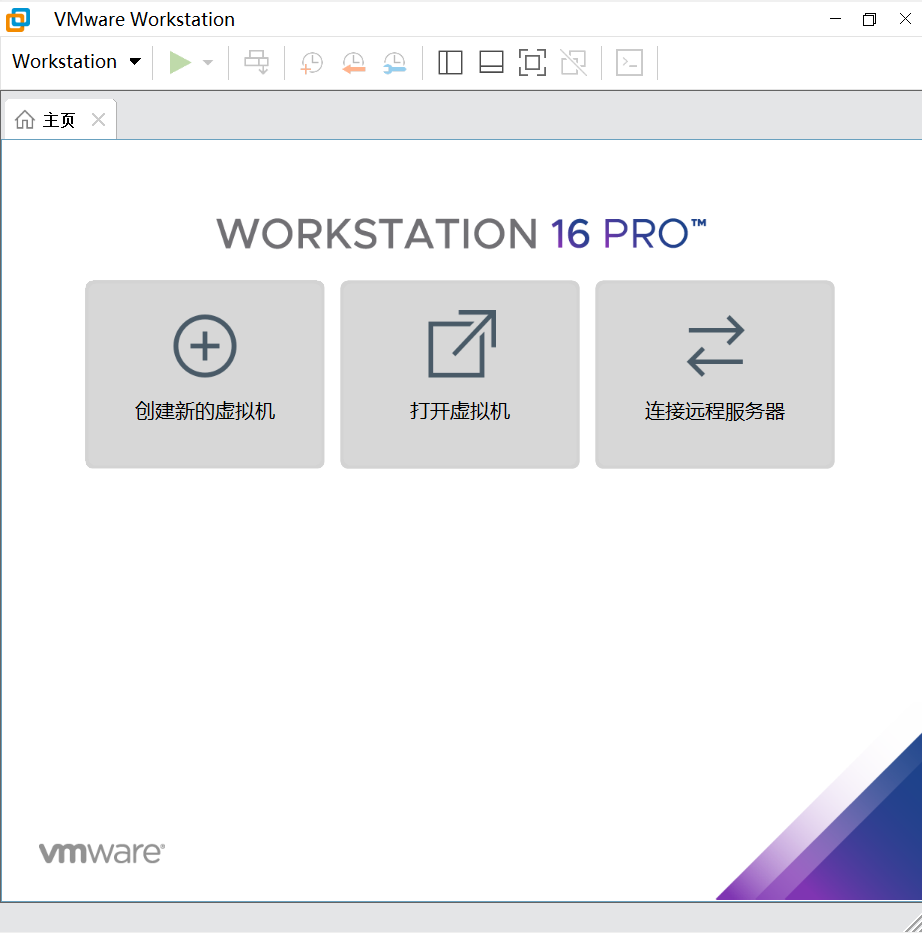Click the window resize grip corner
This screenshot has width=922, height=933.
pos(913,923)
